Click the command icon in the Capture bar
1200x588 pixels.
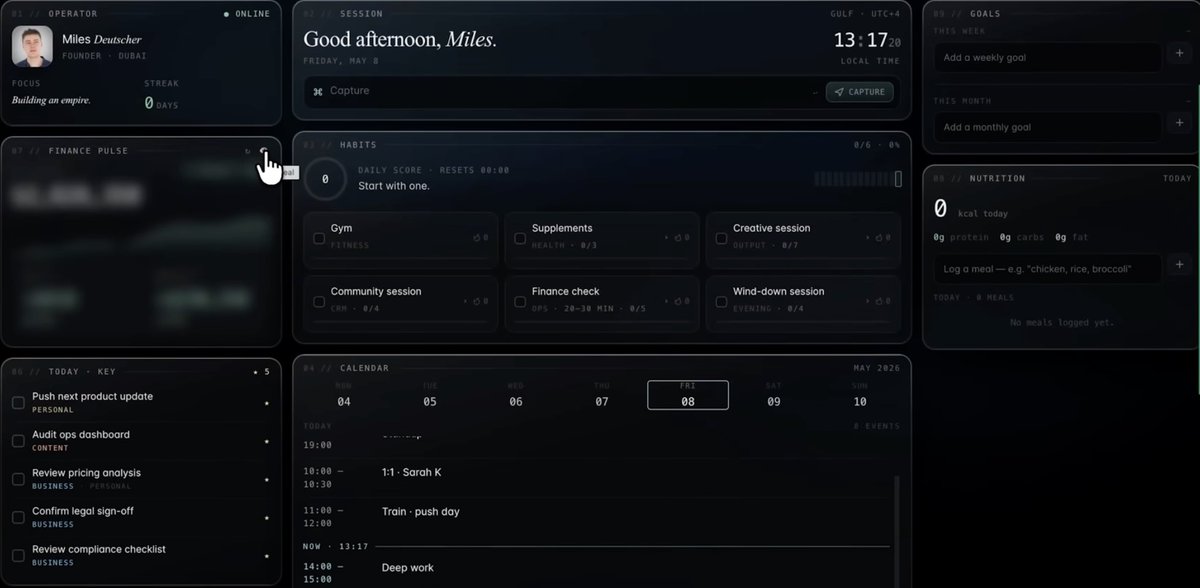318,91
